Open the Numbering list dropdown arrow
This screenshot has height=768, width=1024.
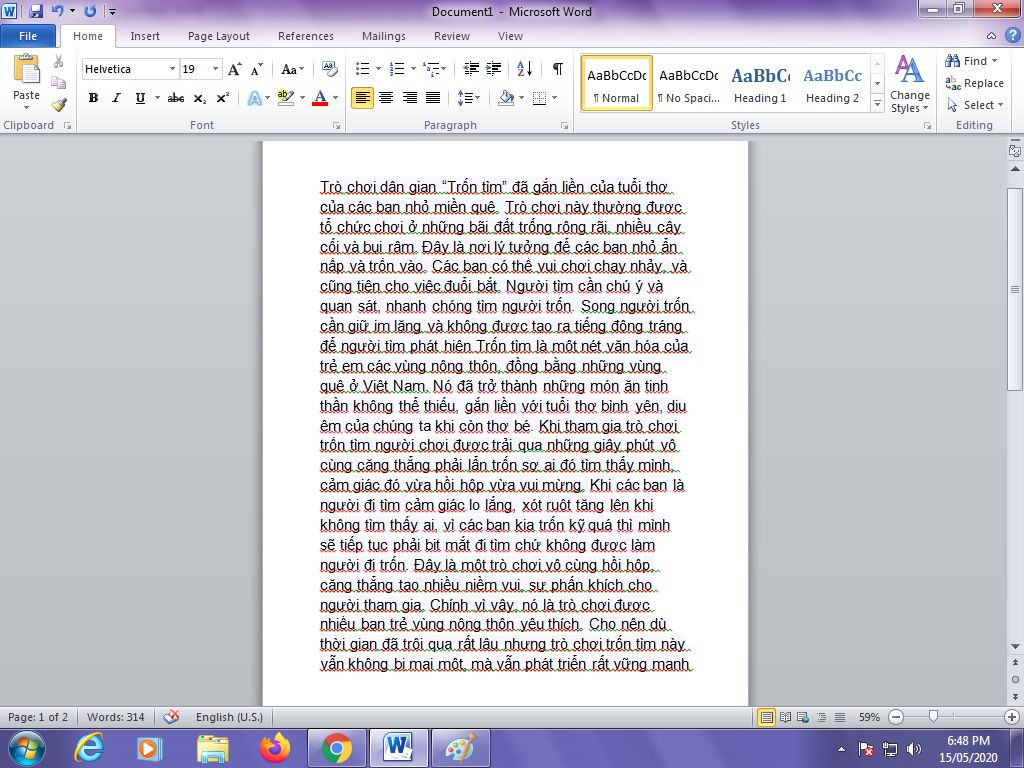[x=413, y=69]
